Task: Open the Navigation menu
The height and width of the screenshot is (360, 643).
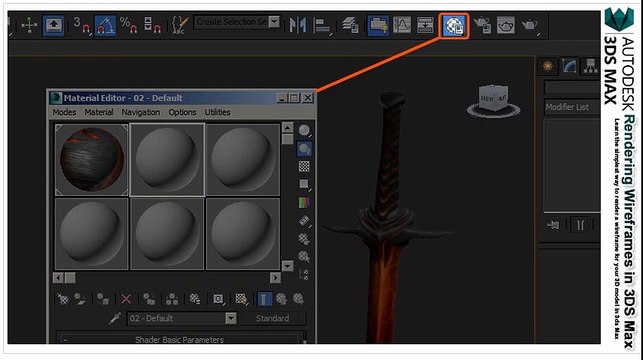Action: [x=141, y=112]
